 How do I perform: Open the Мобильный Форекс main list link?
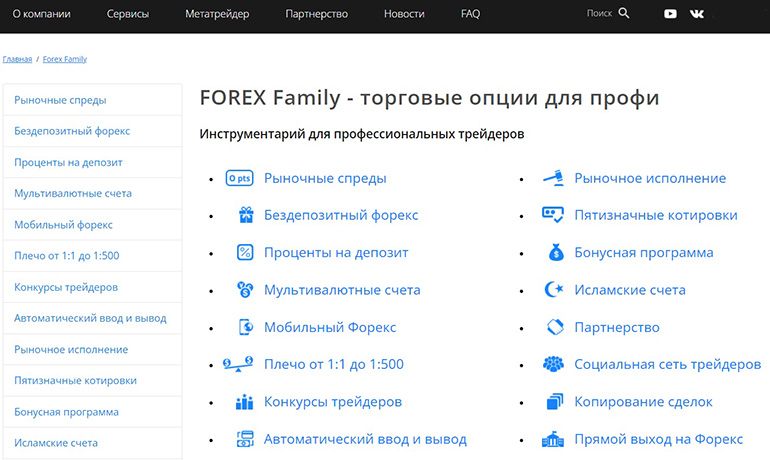[330, 327]
